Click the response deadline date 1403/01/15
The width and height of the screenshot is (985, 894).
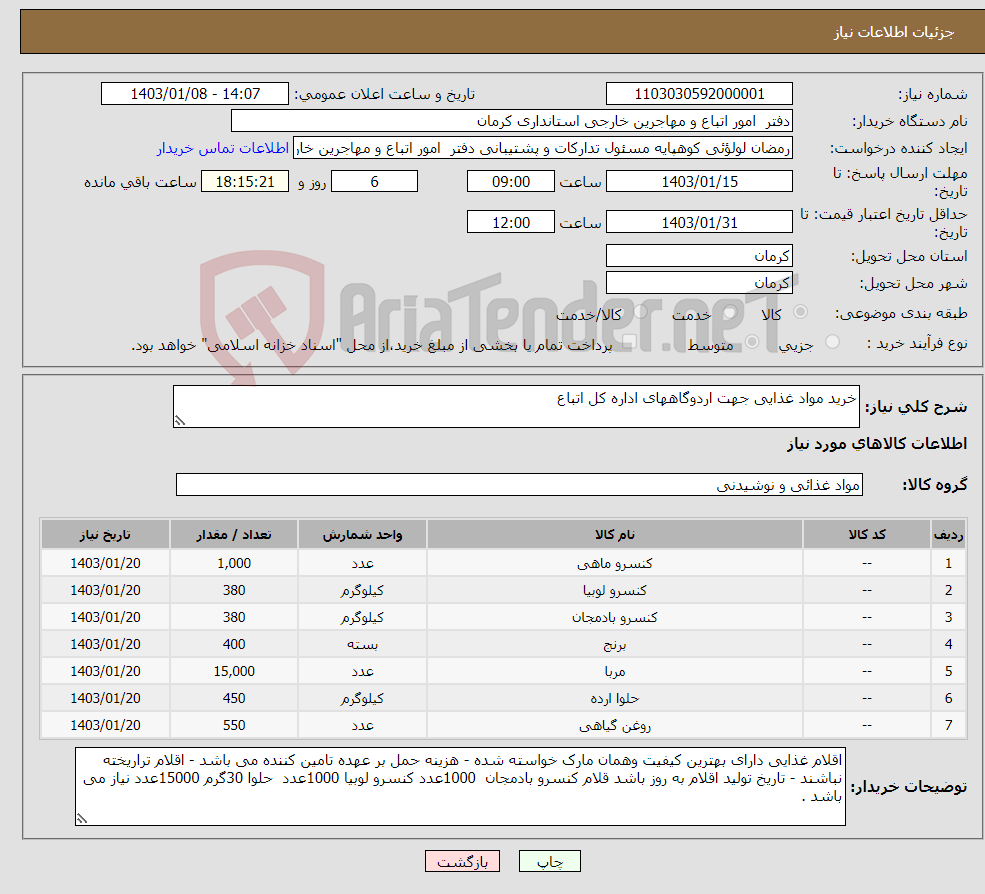tap(699, 182)
